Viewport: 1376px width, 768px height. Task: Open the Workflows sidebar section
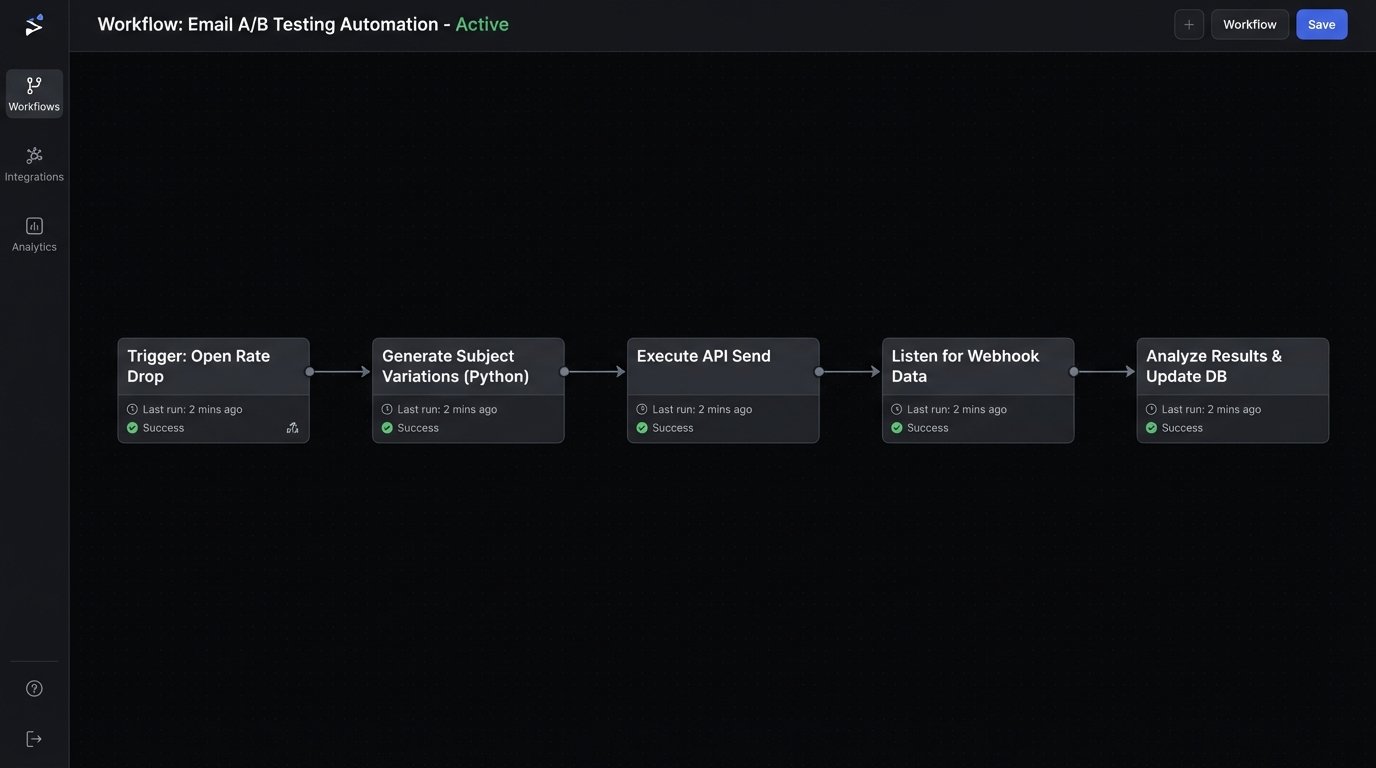(x=34, y=94)
